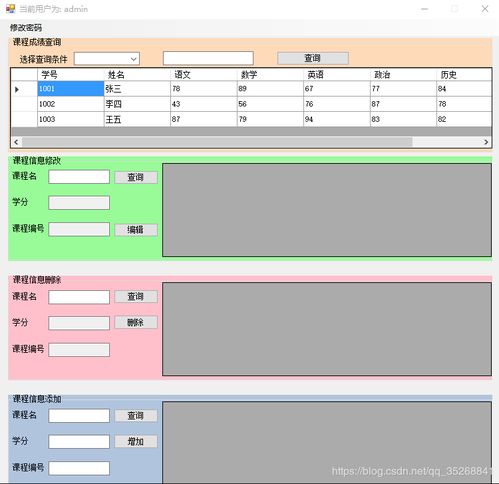Click 查询 button in 课程成绩查询 section

coord(313,58)
